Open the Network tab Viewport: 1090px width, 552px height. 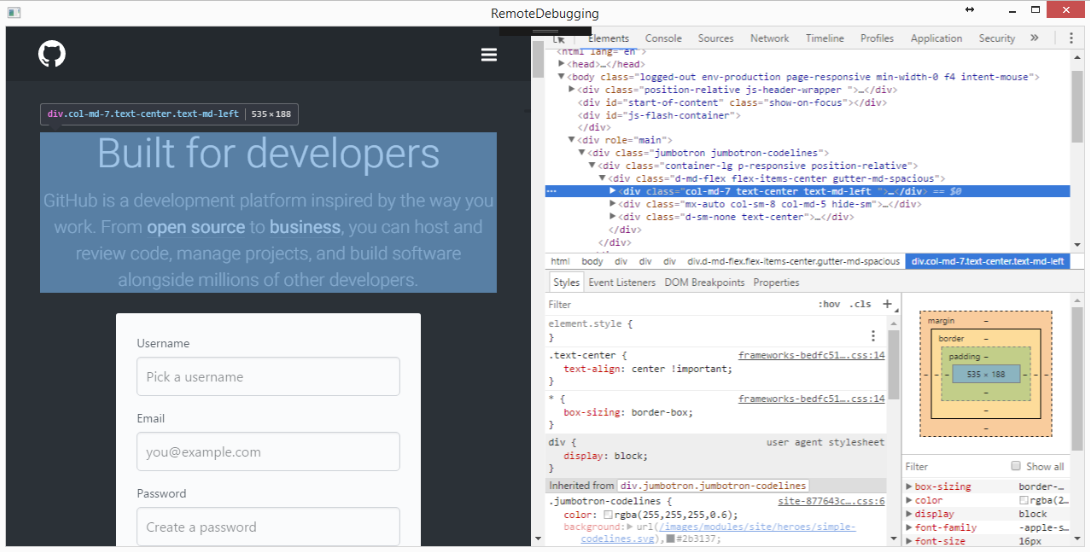click(770, 38)
